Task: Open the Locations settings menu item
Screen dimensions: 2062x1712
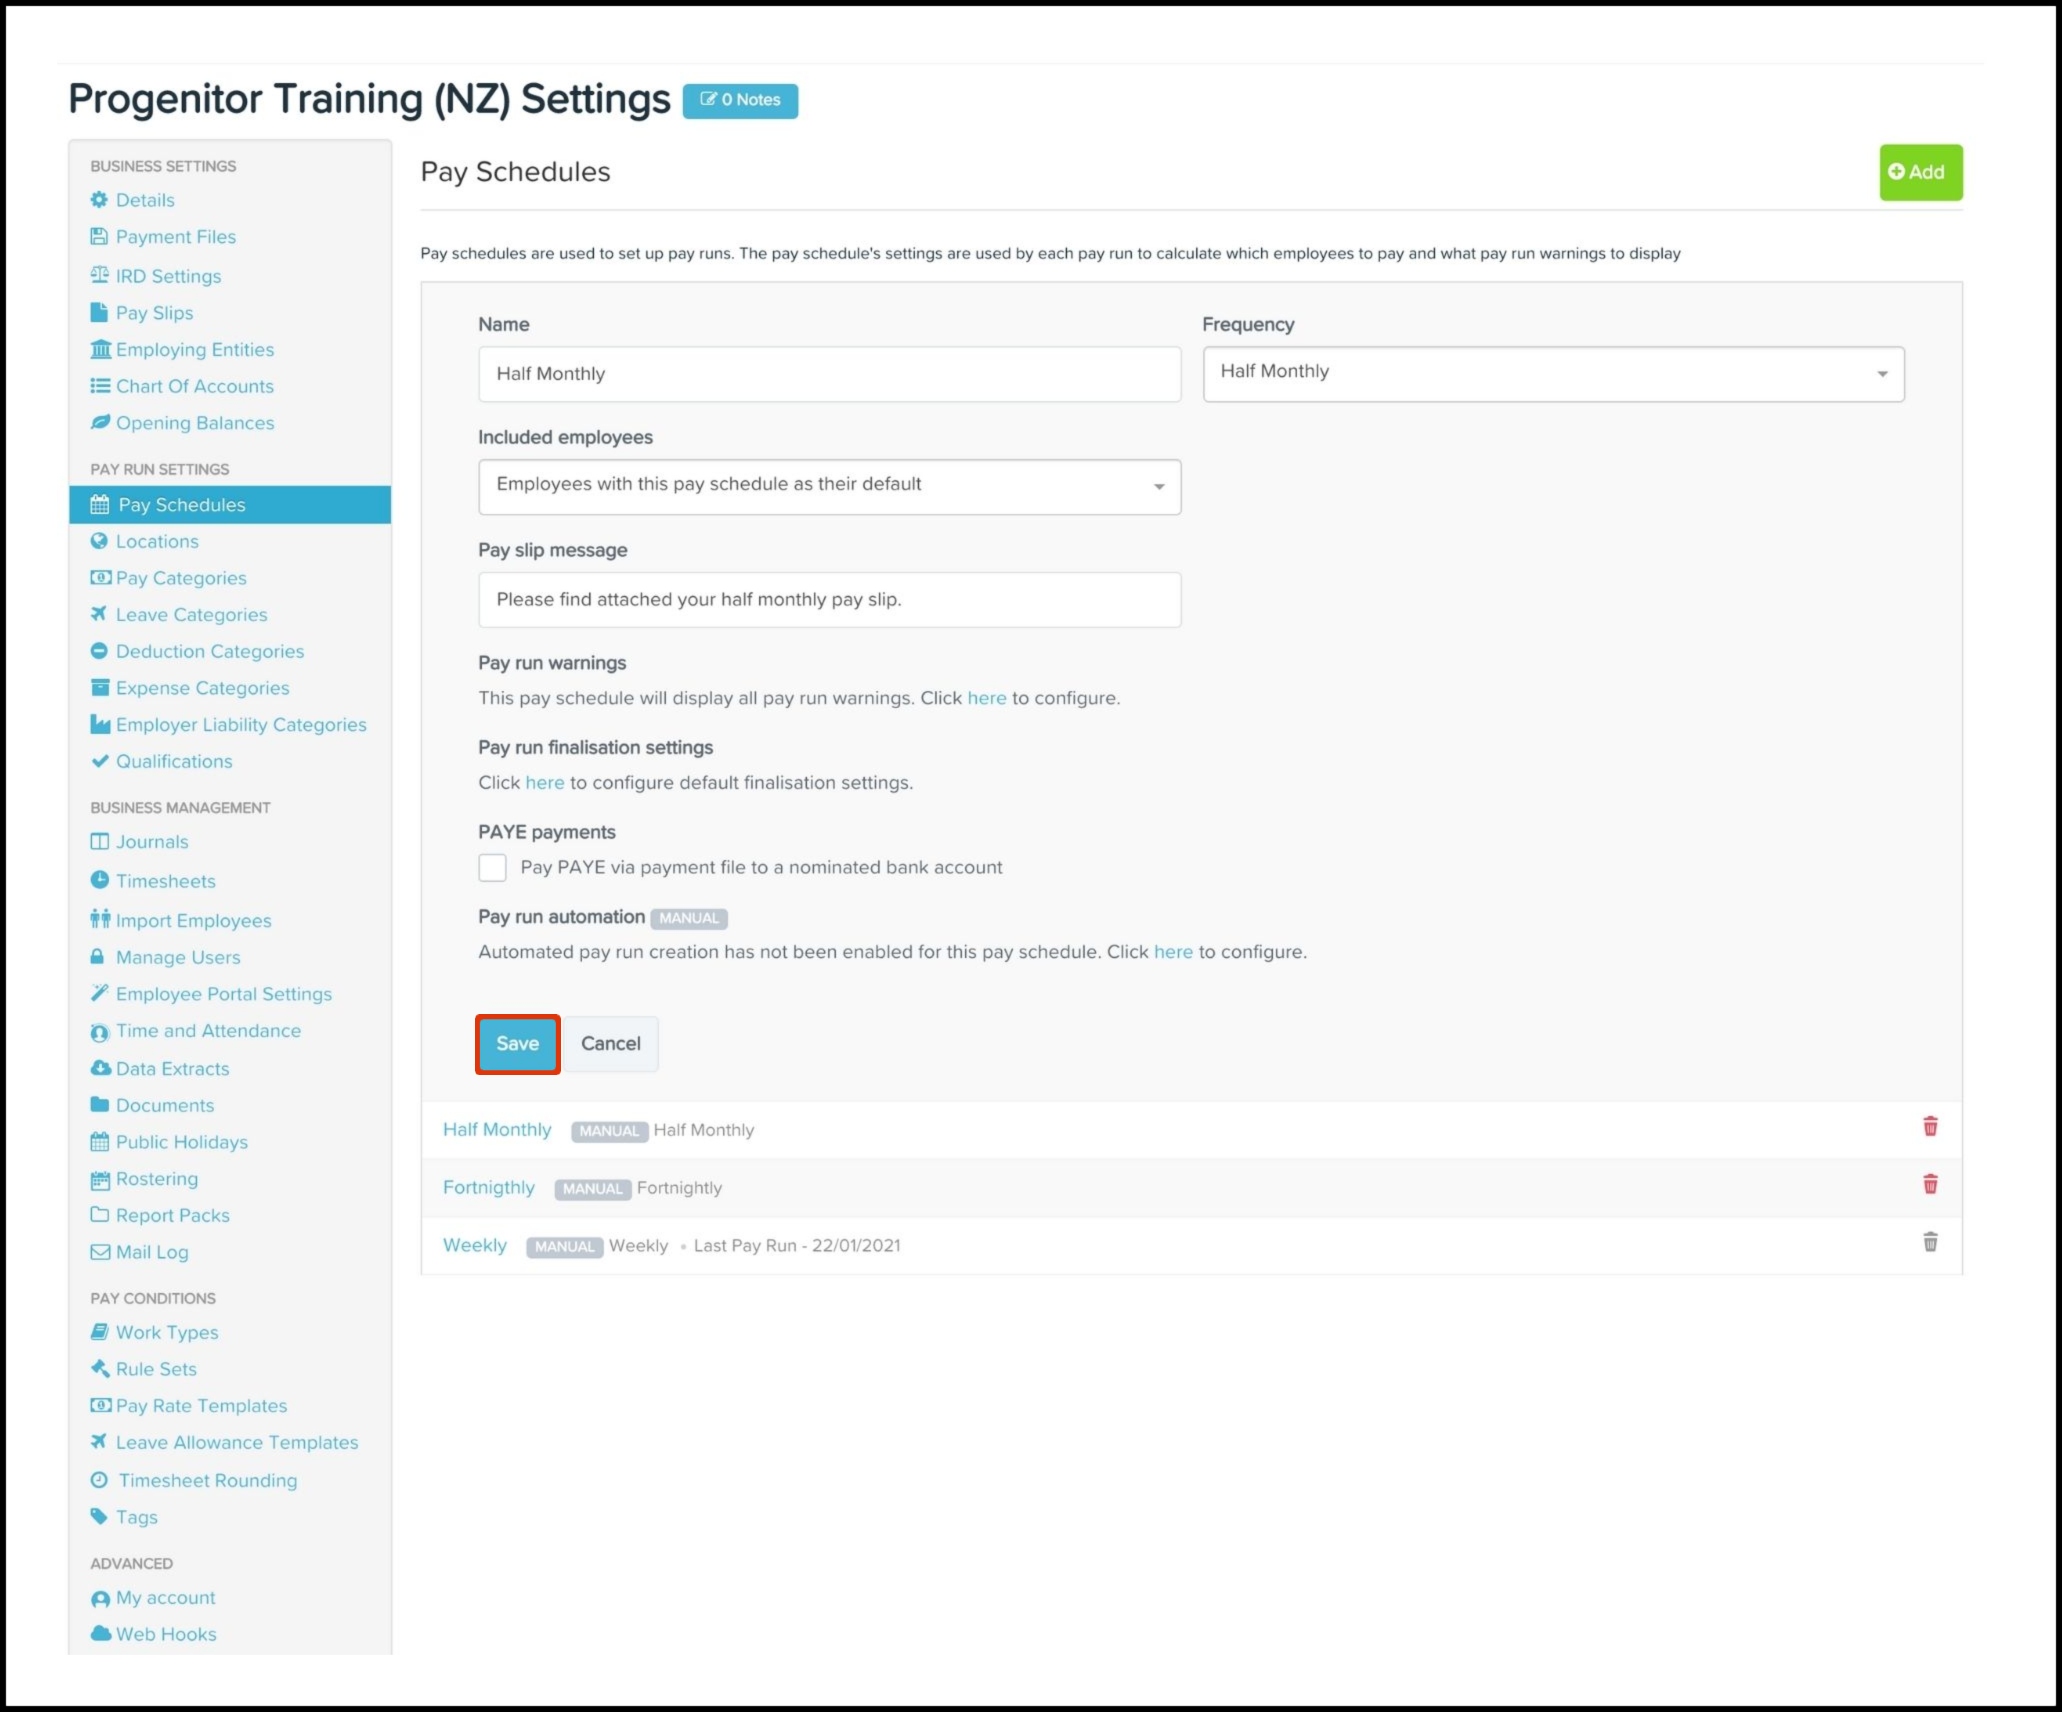Action: [157, 541]
